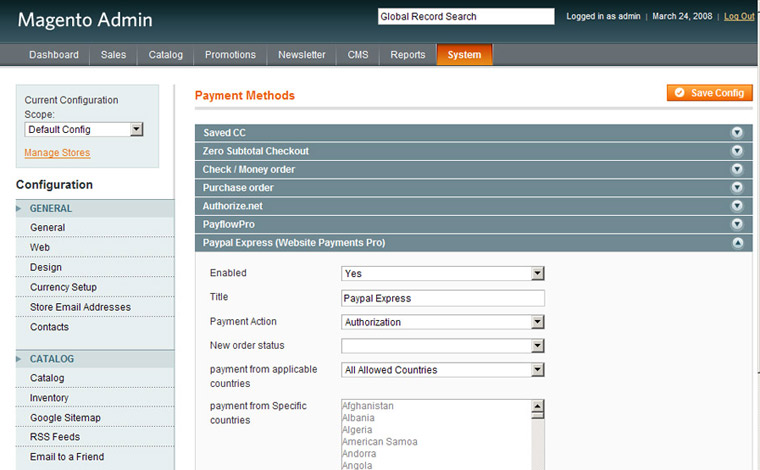This screenshot has height=470, width=760.
Task: Click the Title field containing Paypal Express
Action: click(443, 298)
